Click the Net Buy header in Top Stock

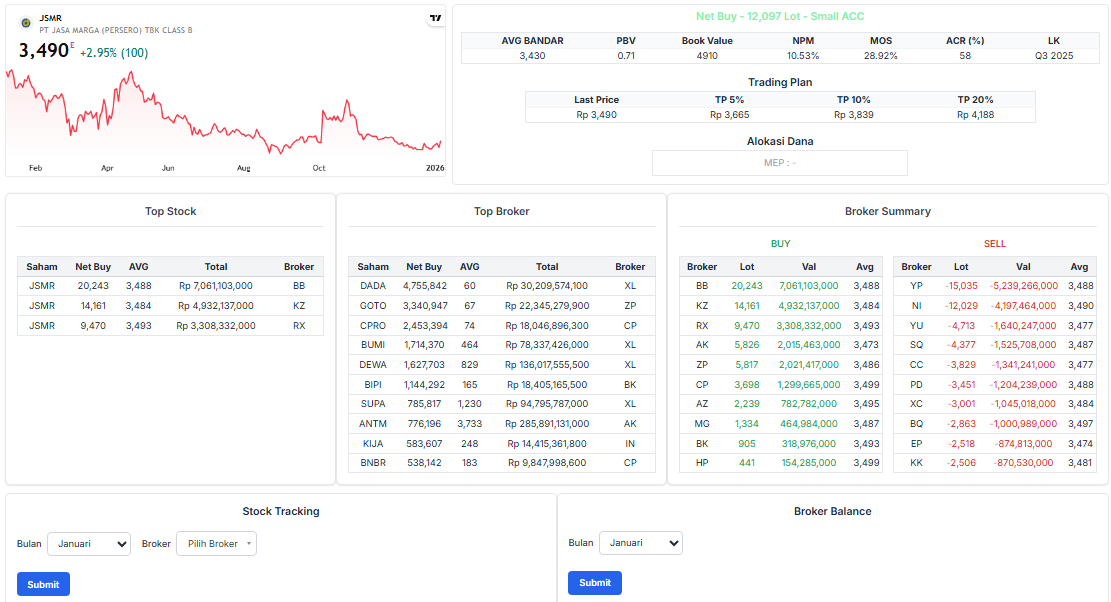coord(92,267)
